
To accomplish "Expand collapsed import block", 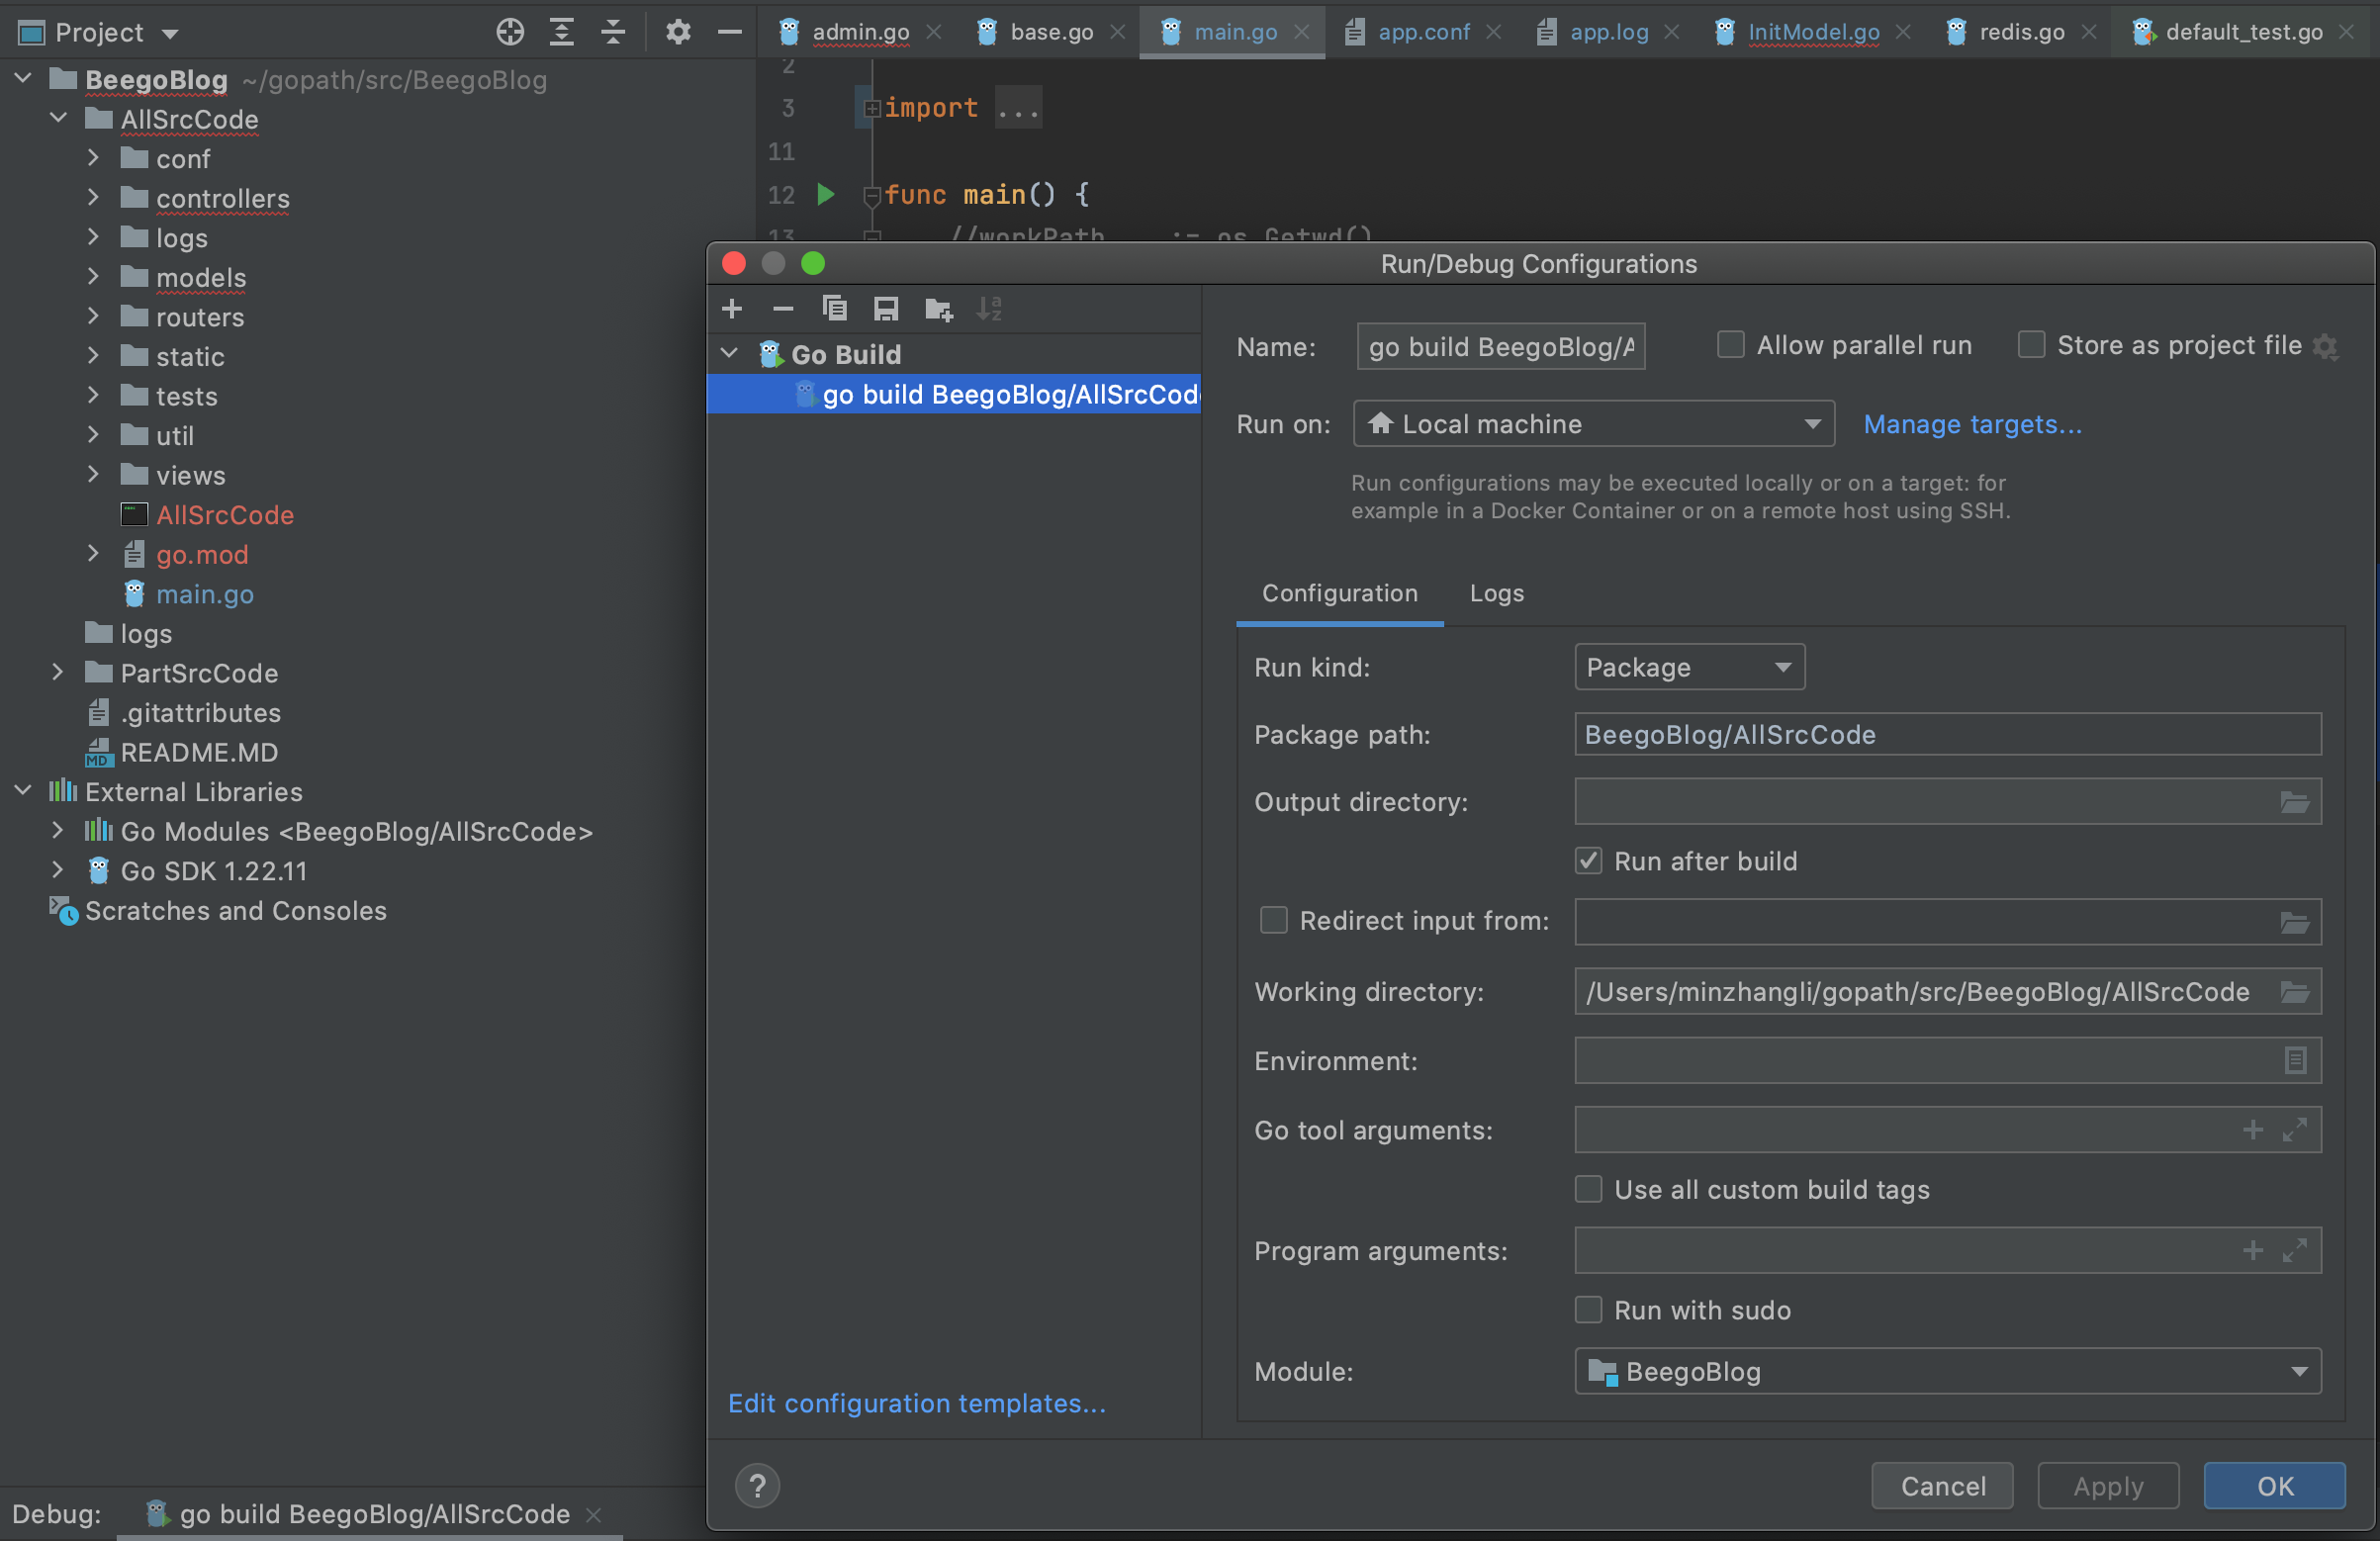I will click(871, 108).
